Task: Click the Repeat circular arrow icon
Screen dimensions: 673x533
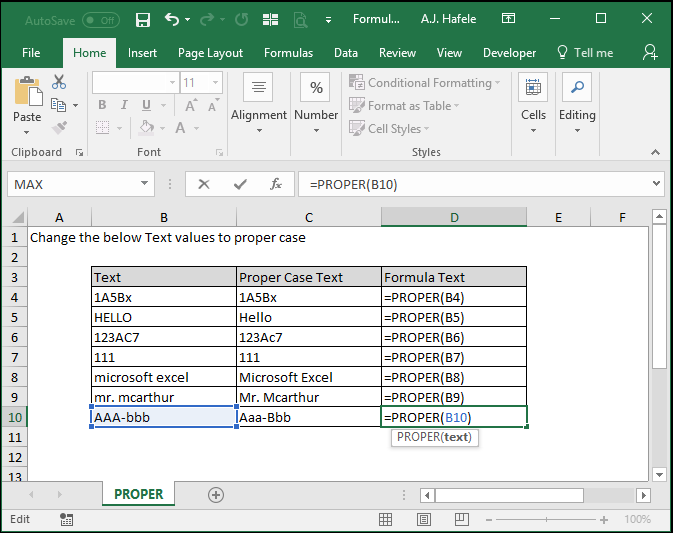Action: coord(242,19)
